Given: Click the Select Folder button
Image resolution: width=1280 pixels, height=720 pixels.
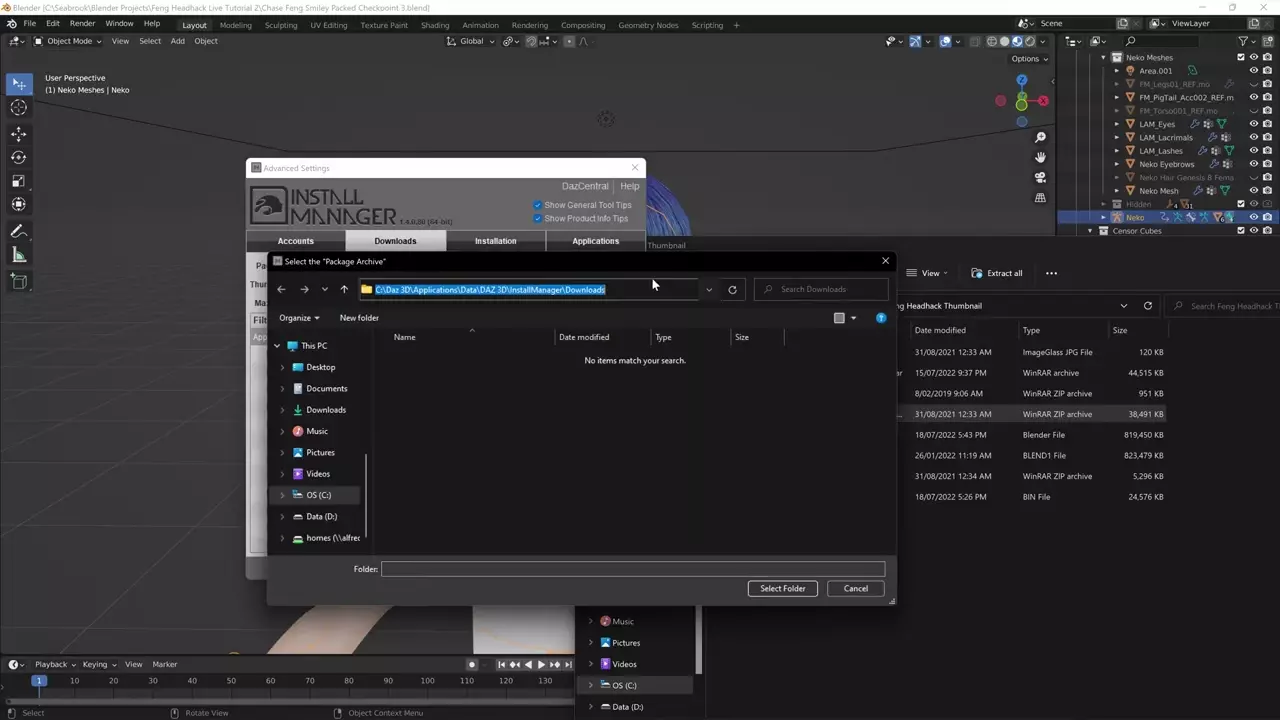Looking at the screenshot, I should pos(782,588).
